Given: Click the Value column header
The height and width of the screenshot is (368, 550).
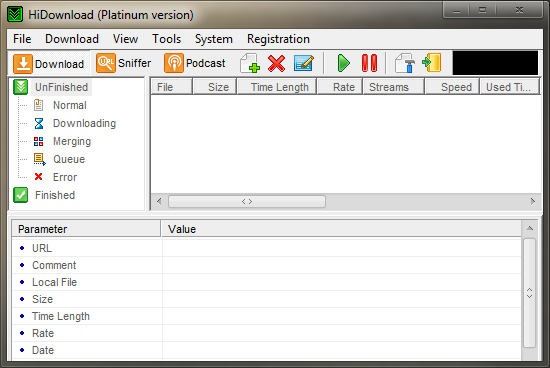Looking at the screenshot, I should tap(341, 229).
